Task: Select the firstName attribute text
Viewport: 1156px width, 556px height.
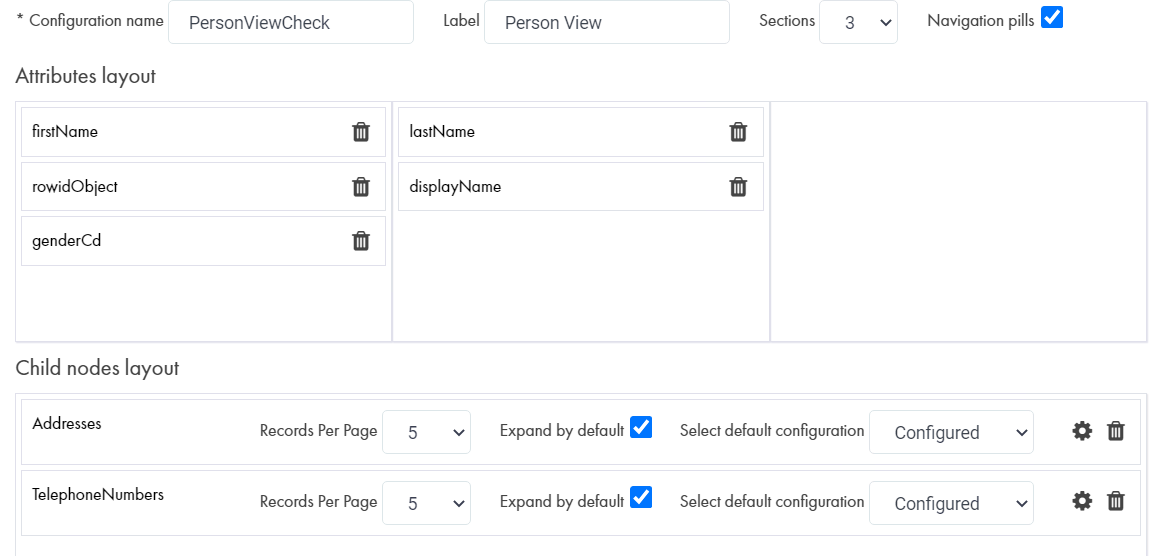Action: [x=65, y=132]
